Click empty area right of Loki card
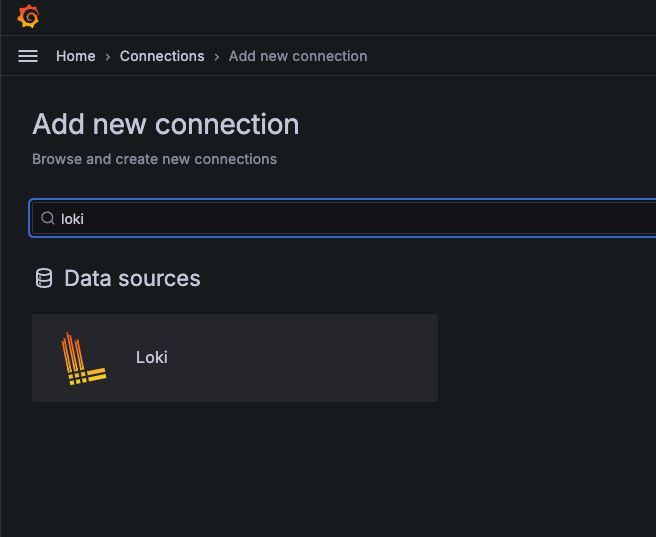The height and width of the screenshot is (537, 656). [x=544, y=358]
